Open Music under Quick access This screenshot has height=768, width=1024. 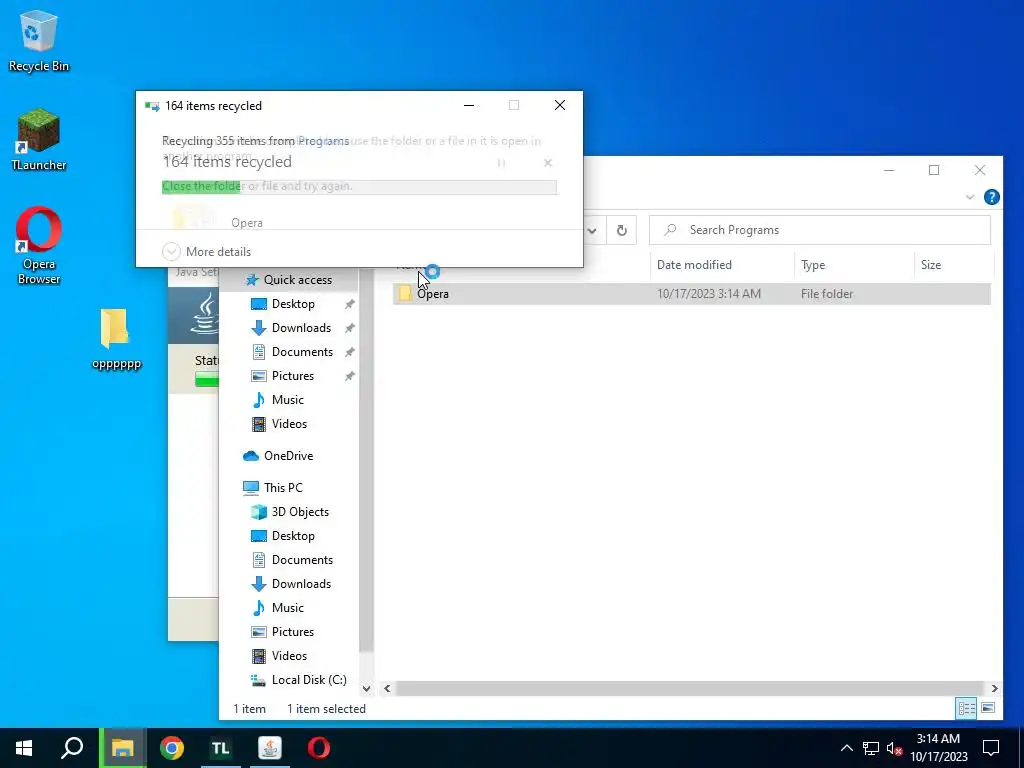(x=287, y=400)
